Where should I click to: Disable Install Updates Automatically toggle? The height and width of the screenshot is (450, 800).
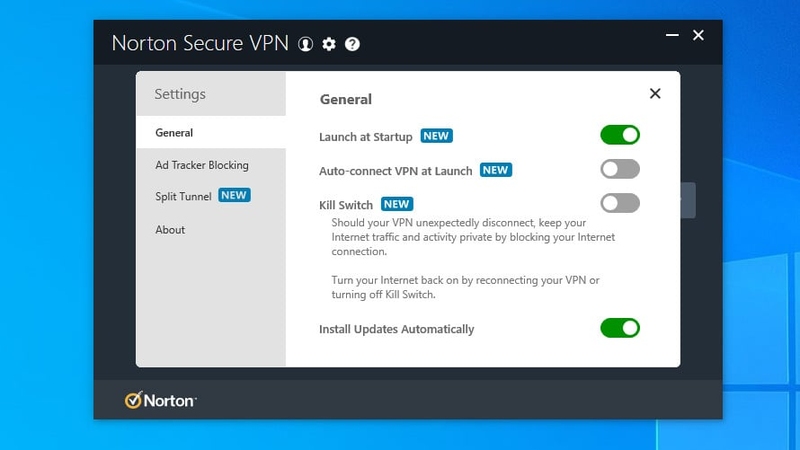click(x=620, y=328)
